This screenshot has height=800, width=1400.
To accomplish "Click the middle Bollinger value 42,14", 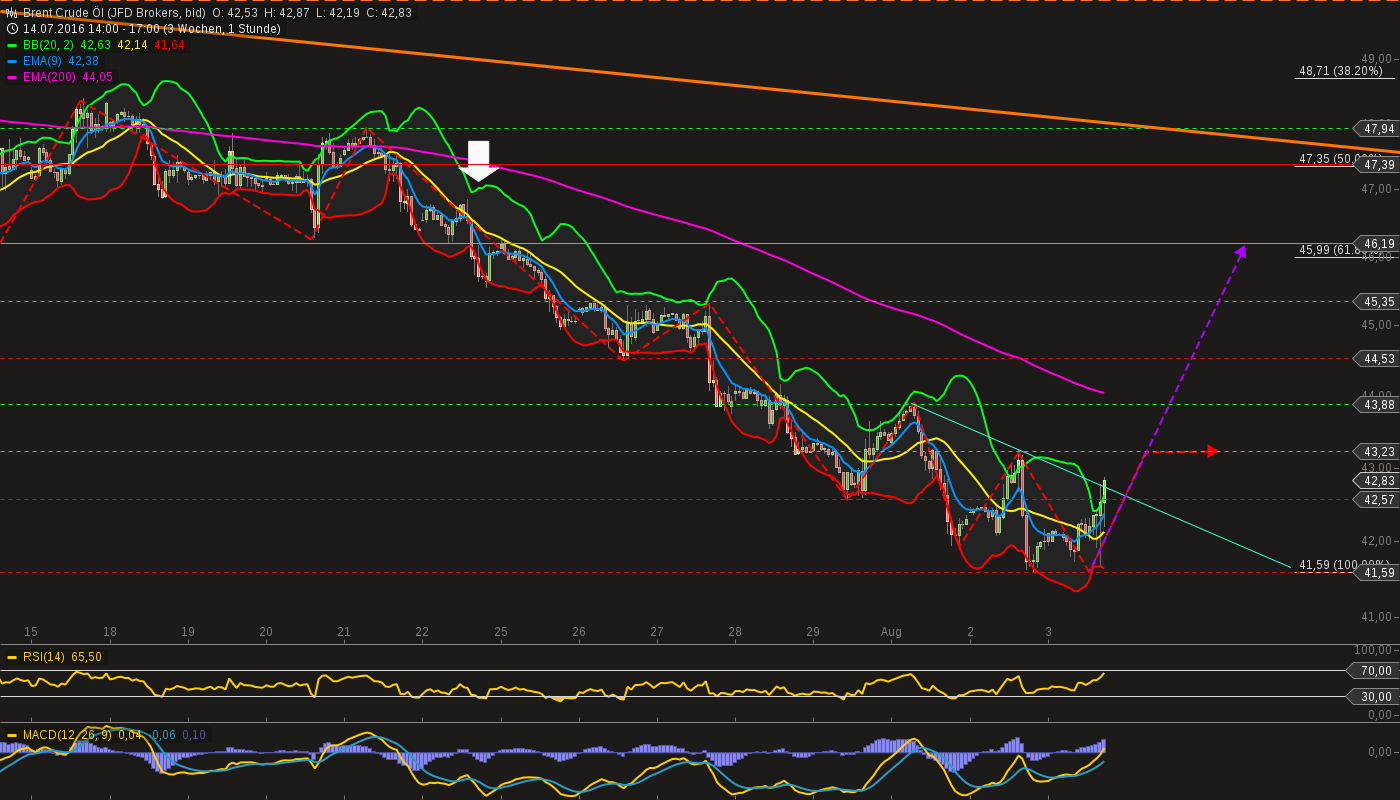I will coord(132,45).
